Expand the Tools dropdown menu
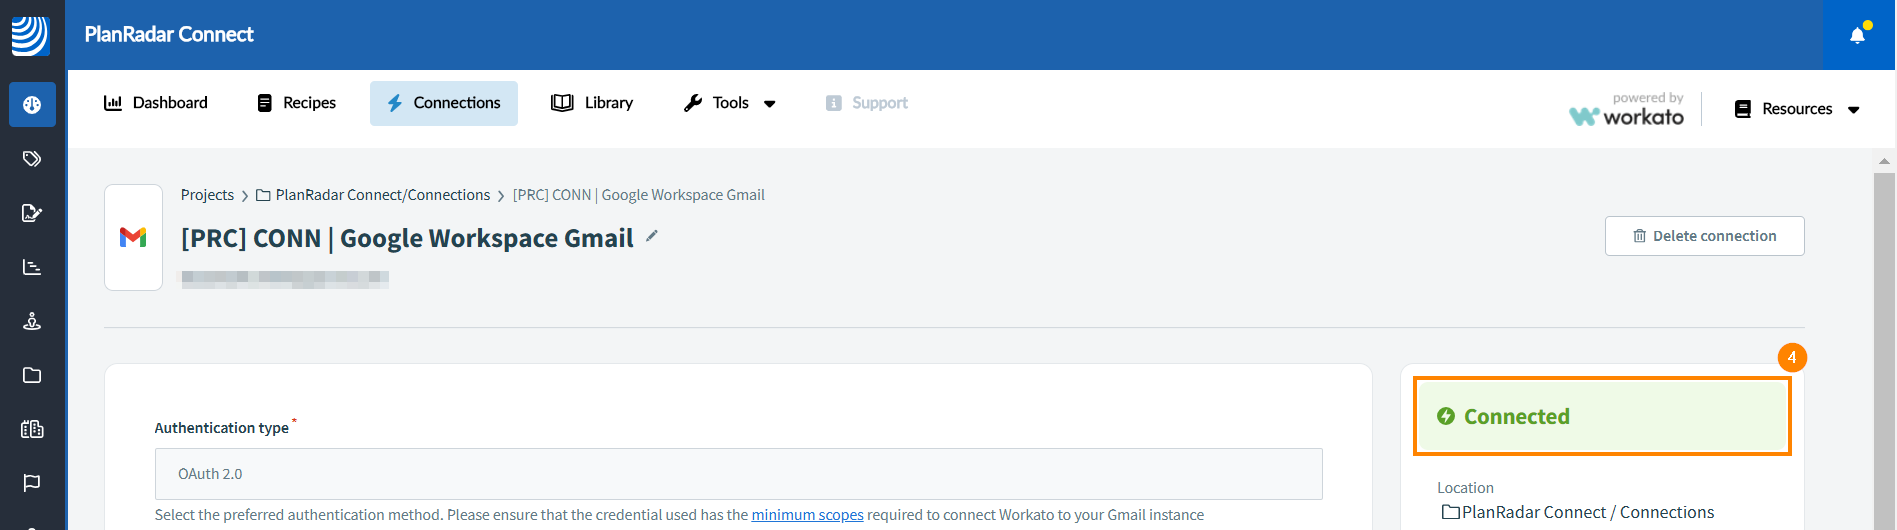The image size is (1897, 530). click(730, 103)
